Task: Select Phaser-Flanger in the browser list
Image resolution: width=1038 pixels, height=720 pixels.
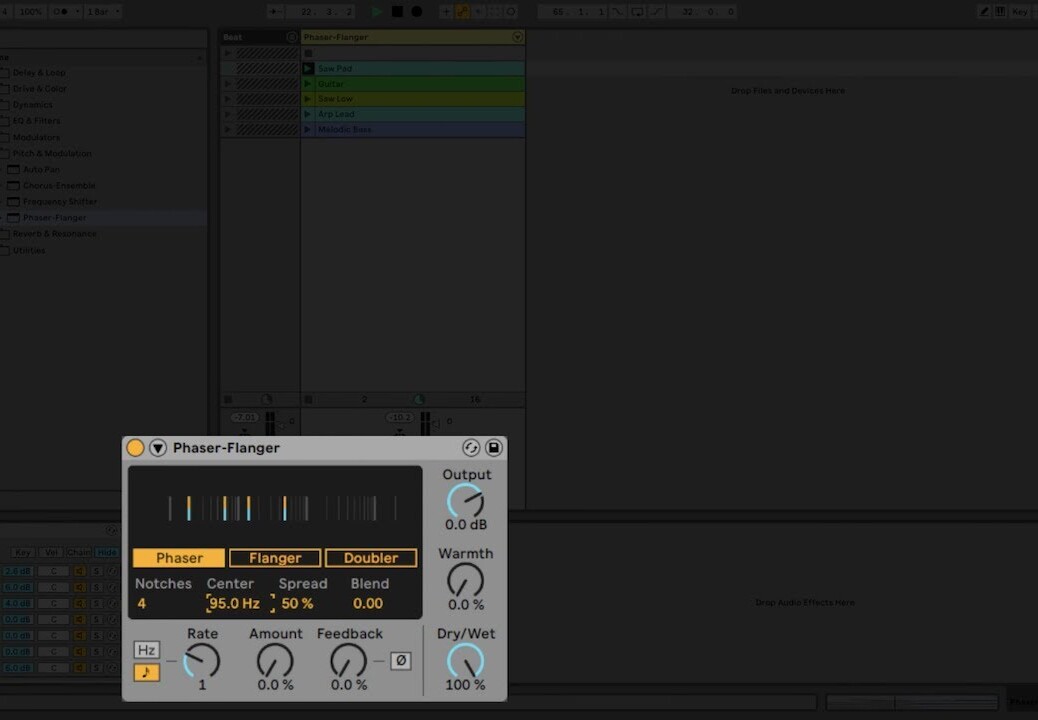Action: click(x=55, y=218)
